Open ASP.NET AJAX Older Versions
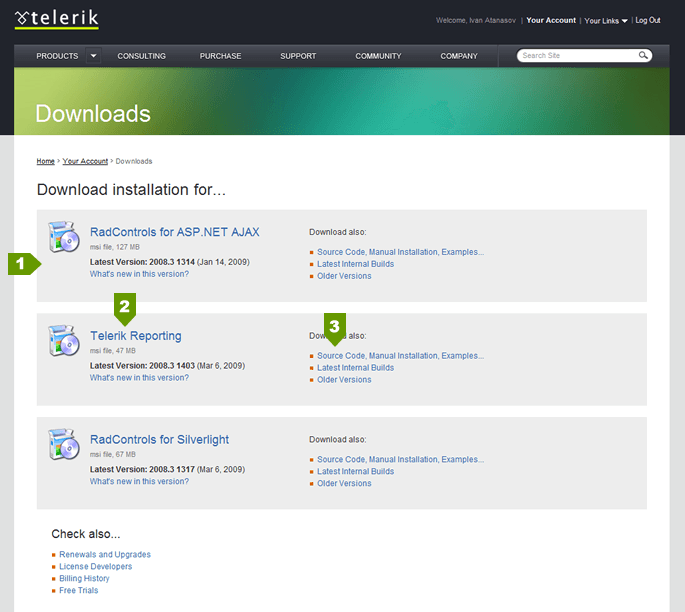Screen dimensions: 685x612 344,276
